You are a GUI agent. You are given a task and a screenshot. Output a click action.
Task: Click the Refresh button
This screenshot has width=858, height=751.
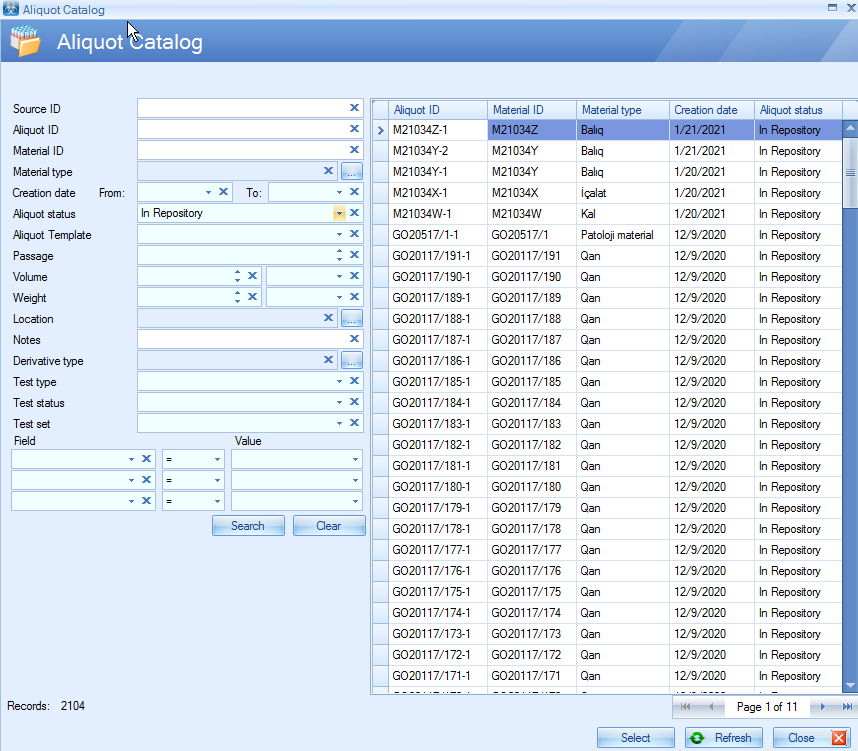(723, 738)
